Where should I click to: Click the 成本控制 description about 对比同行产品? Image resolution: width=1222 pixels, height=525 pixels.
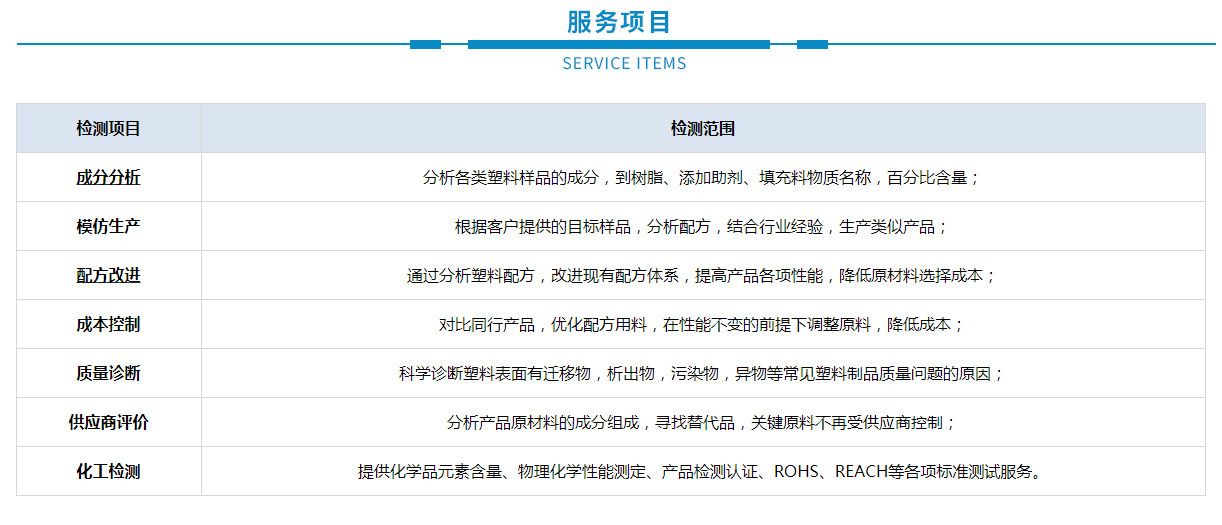point(702,325)
